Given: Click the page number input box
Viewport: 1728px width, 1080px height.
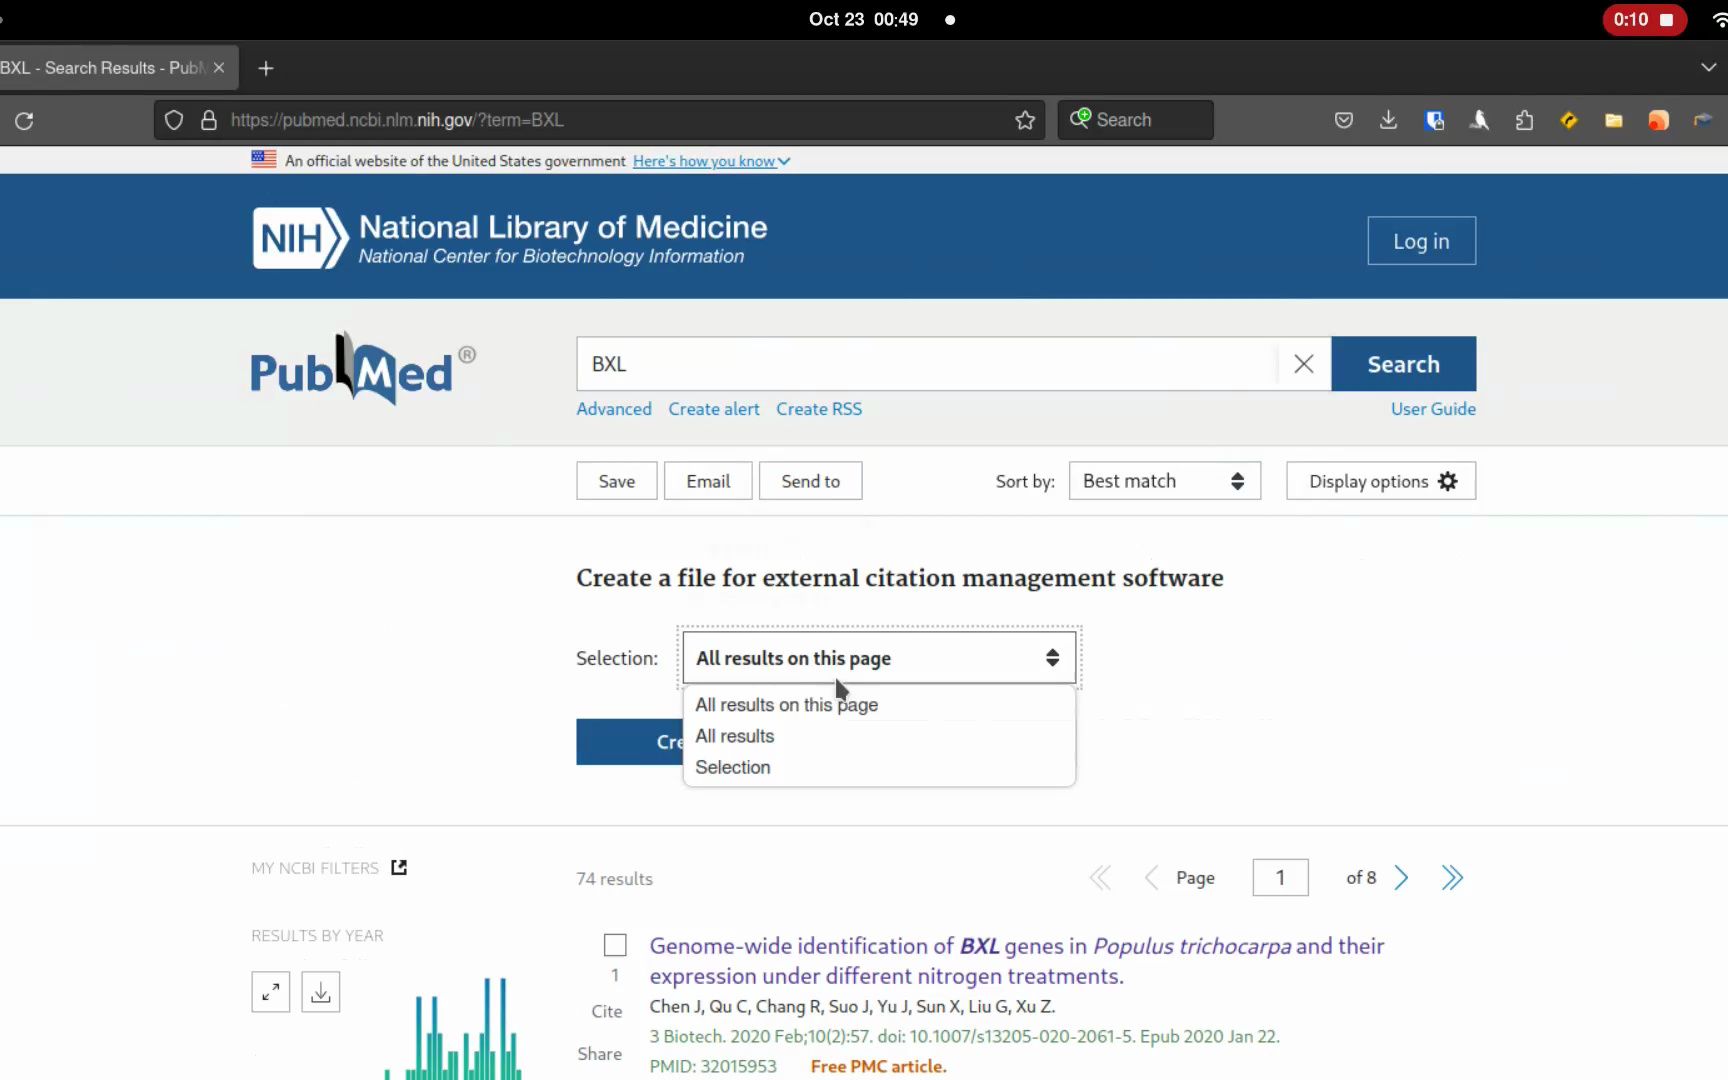Looking at the screenshot, I should (x=1280, y=878).
